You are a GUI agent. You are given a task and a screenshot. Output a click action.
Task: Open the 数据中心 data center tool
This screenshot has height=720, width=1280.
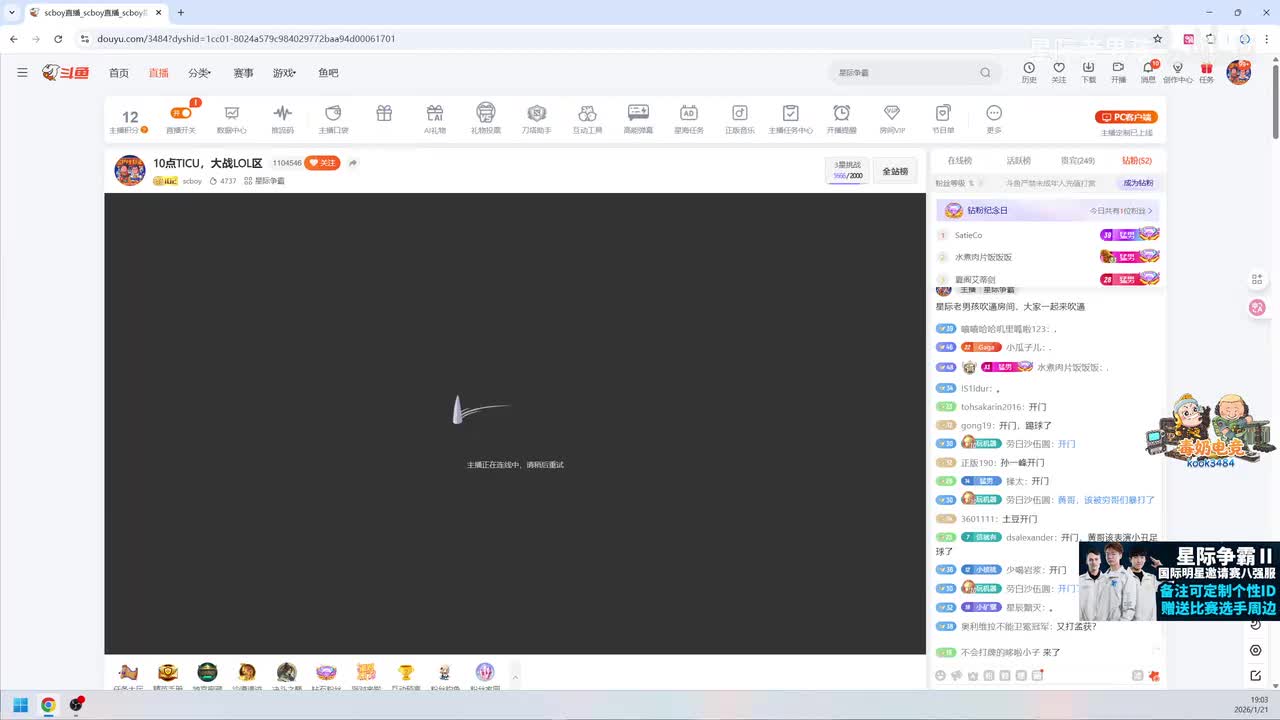click(x=232, y=119)
